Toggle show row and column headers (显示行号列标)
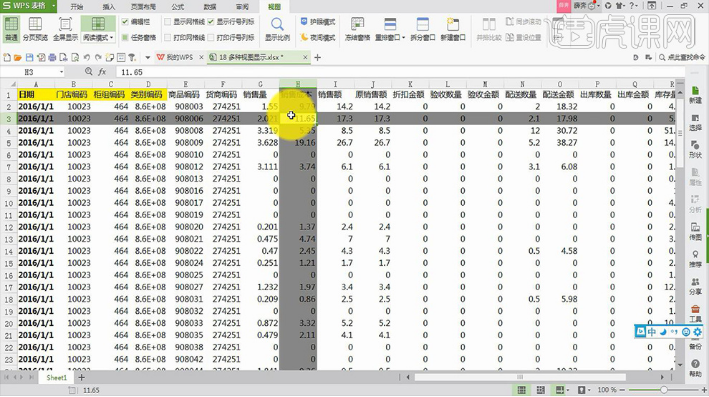Screen dimensions: 709x397 tap(211, 22)
